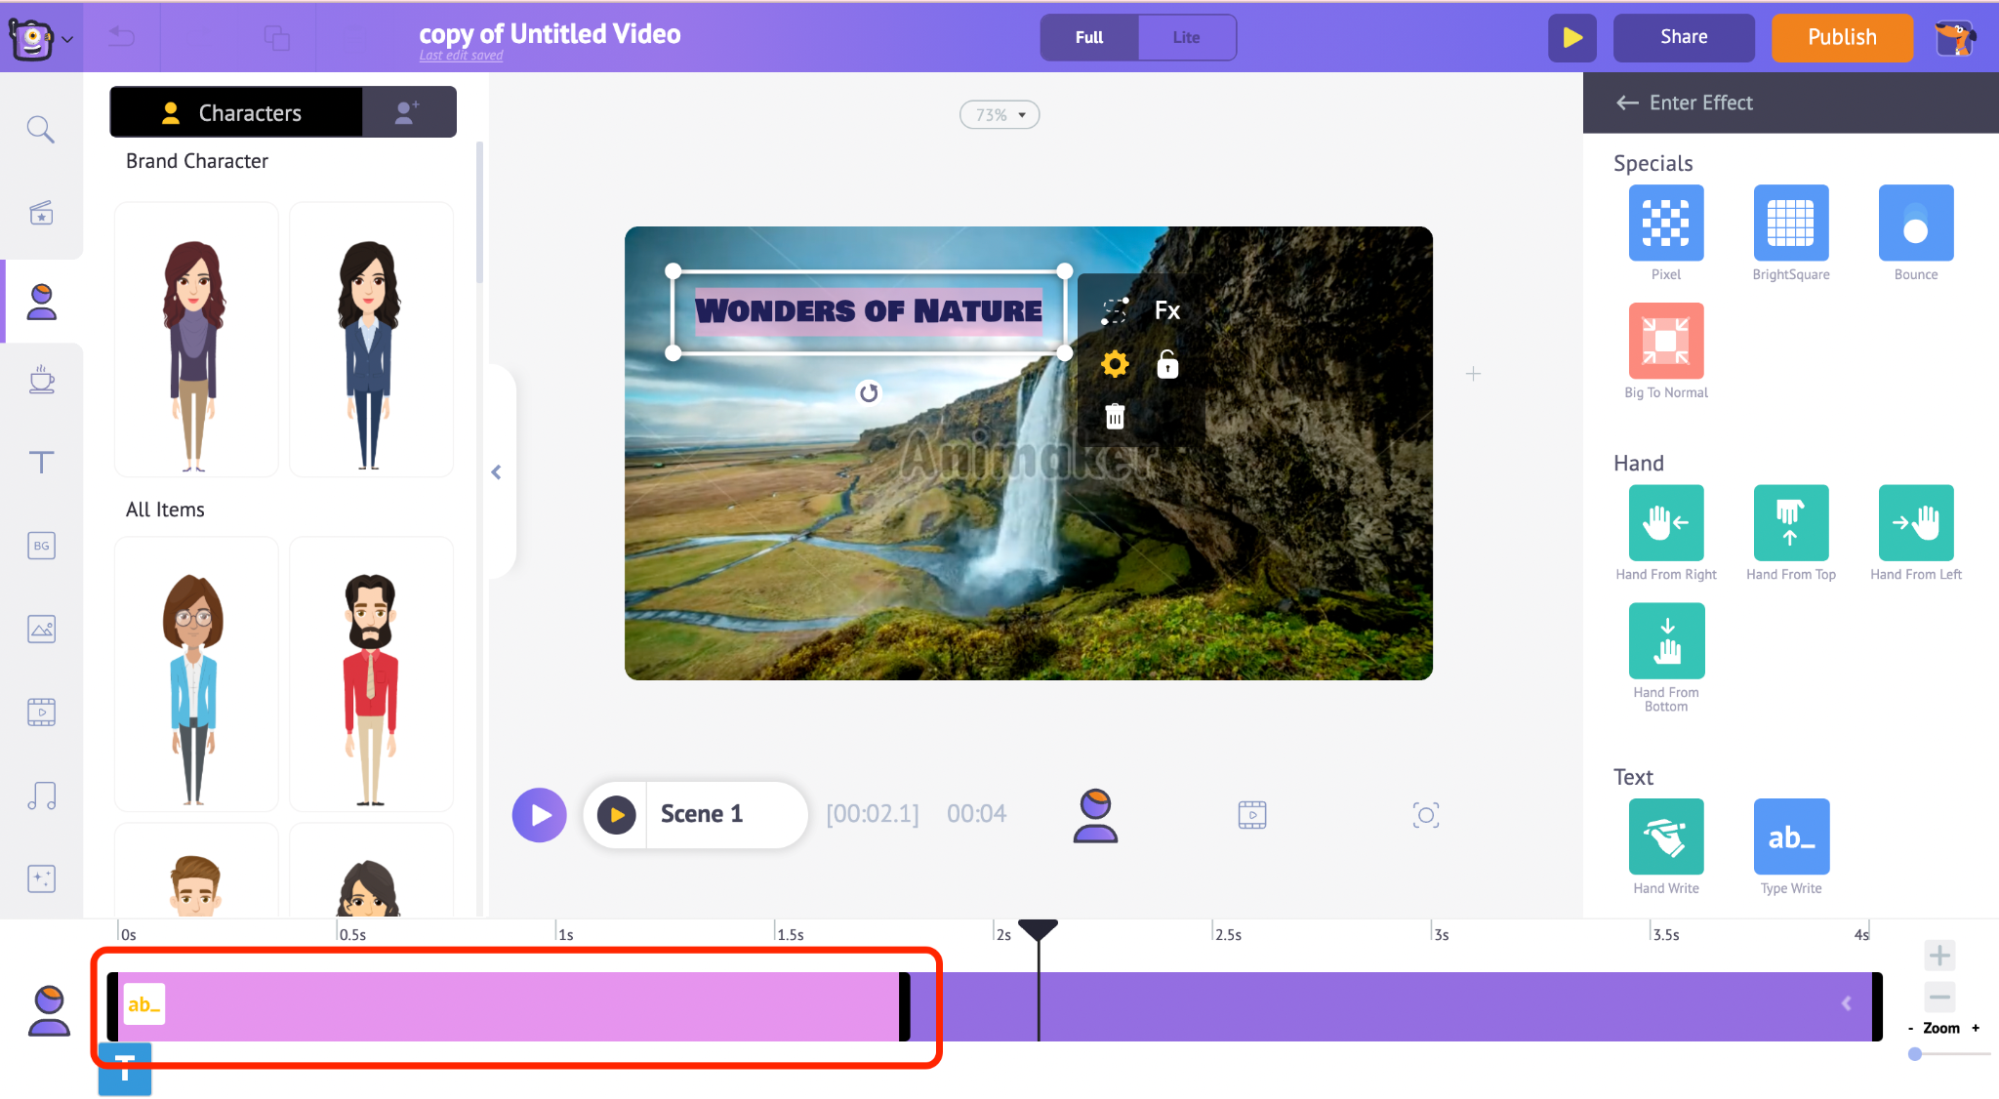1999x1099 pixels.
Task: Select the BrightSquare enter effect
Action: point(1789,222)
